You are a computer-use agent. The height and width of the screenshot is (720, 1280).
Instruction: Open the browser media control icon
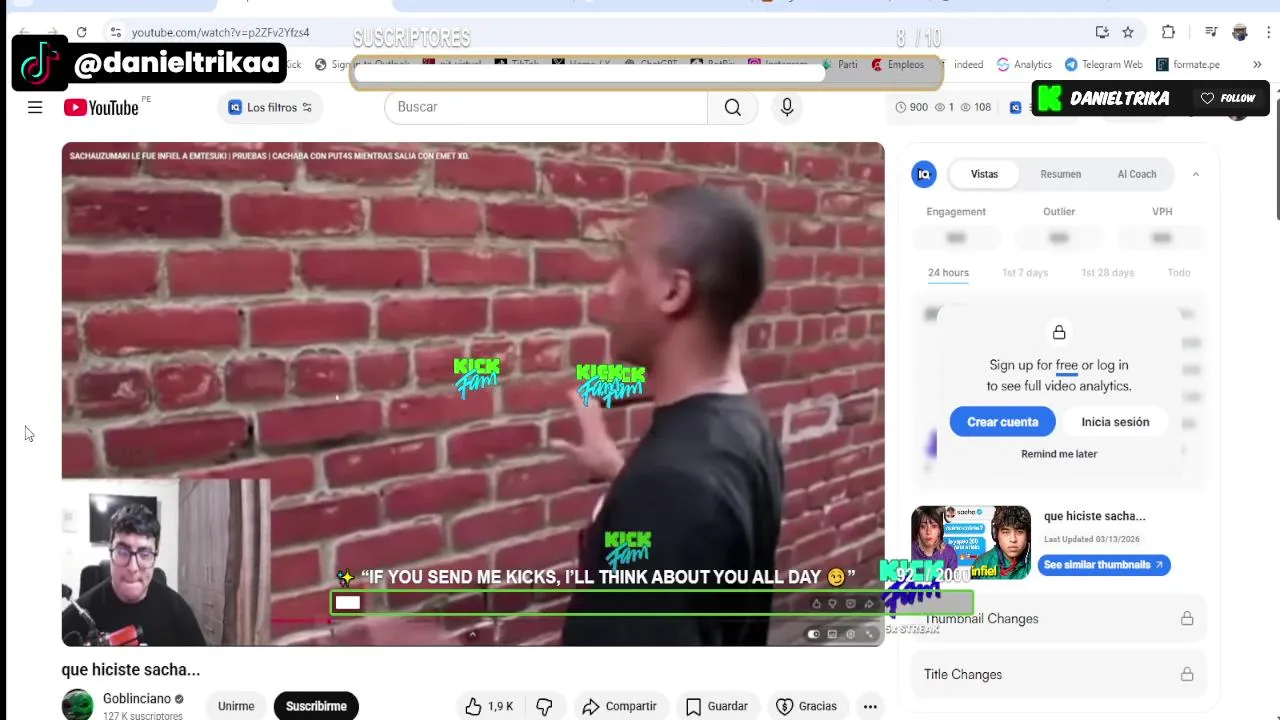point(1211,32)
